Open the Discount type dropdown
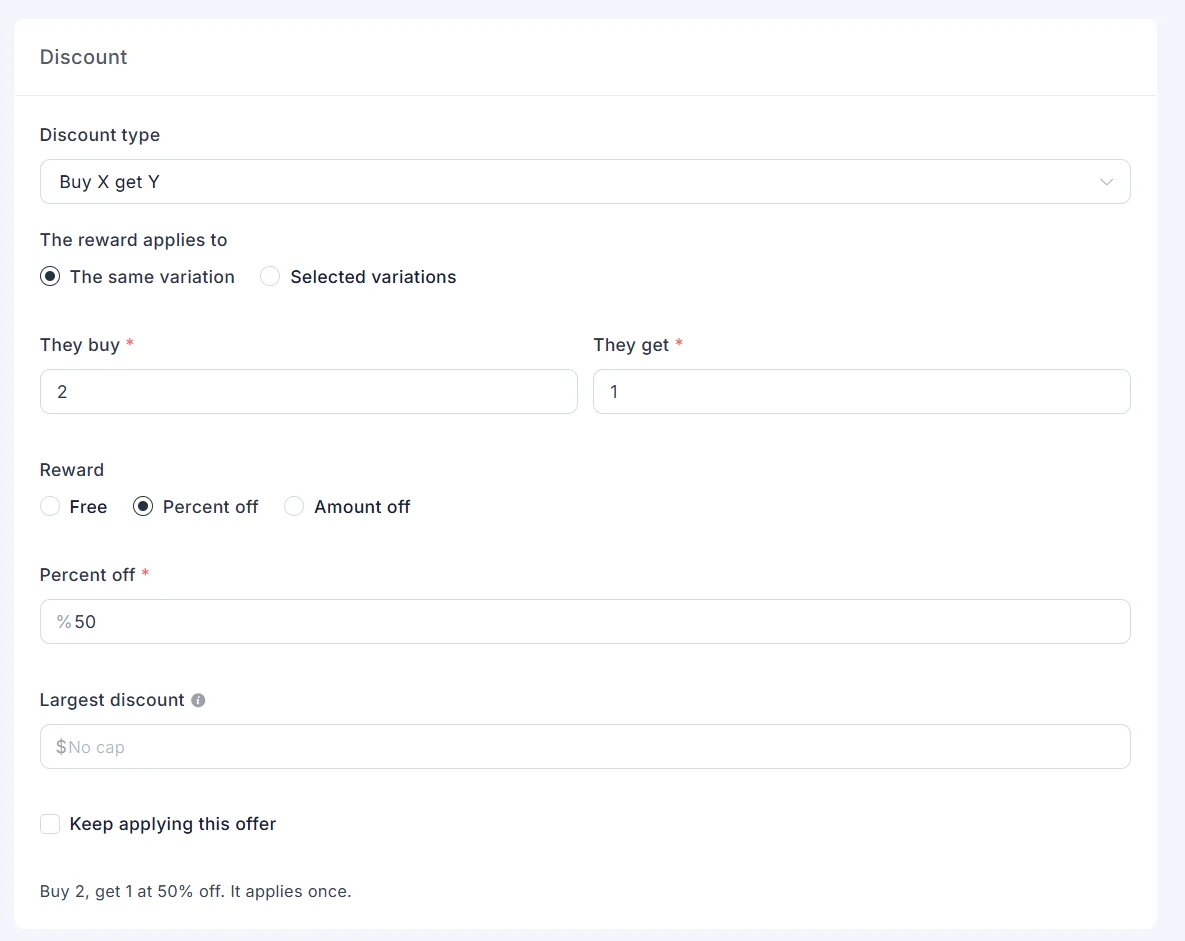1185x941 pixels. (x=585, y=181)
